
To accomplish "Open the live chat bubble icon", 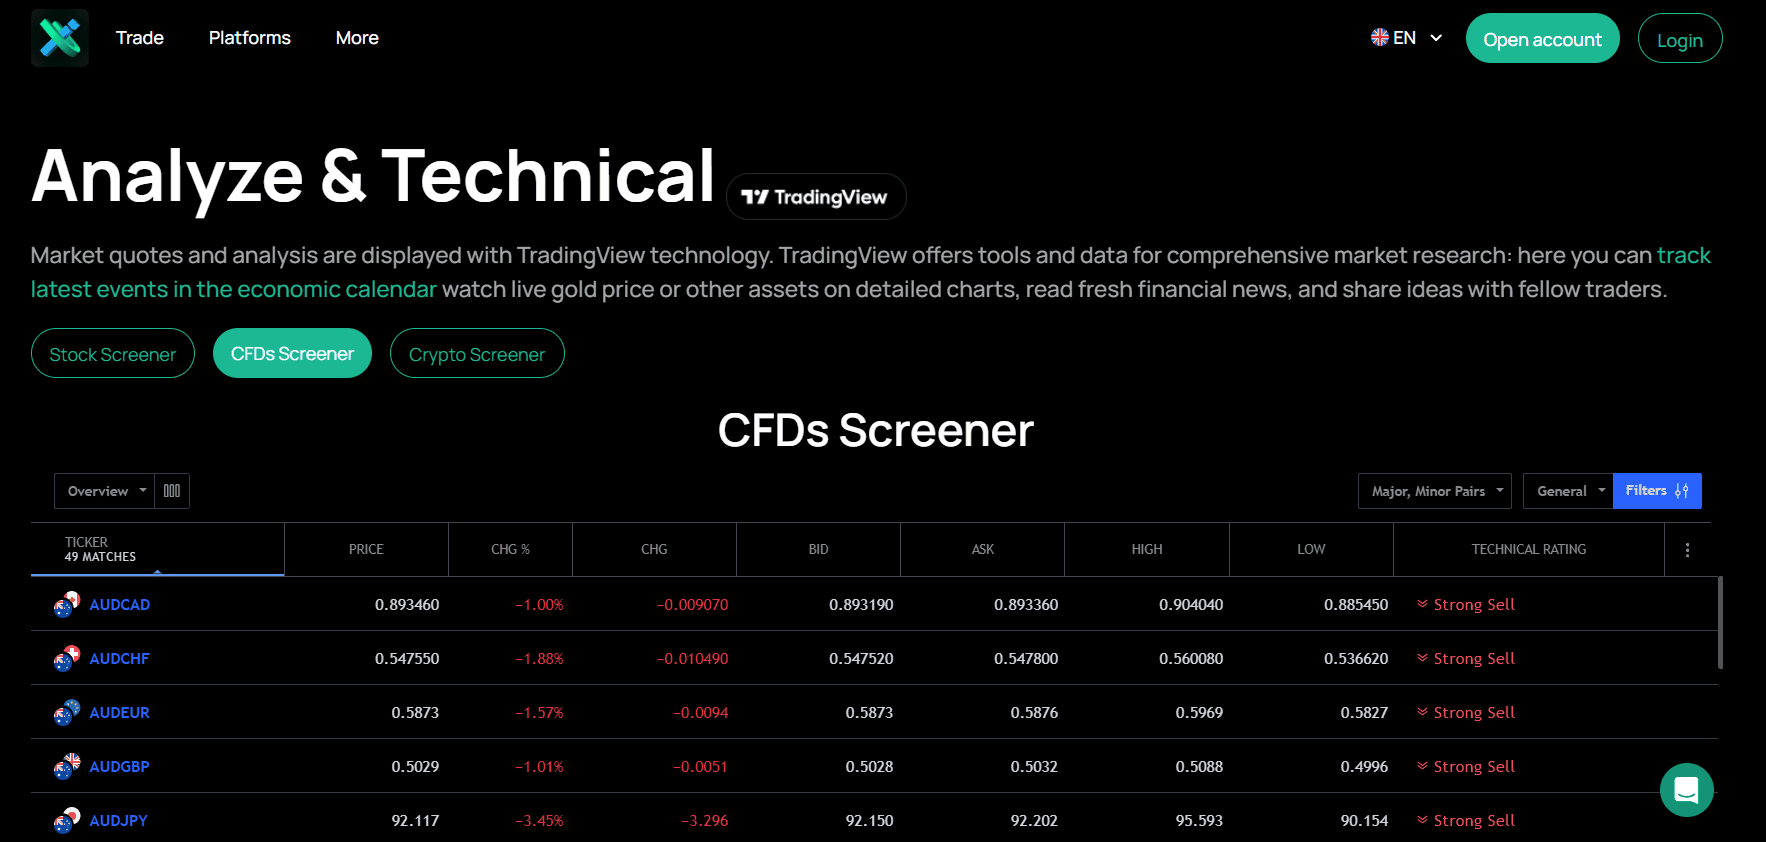I will coord(1687,790).
